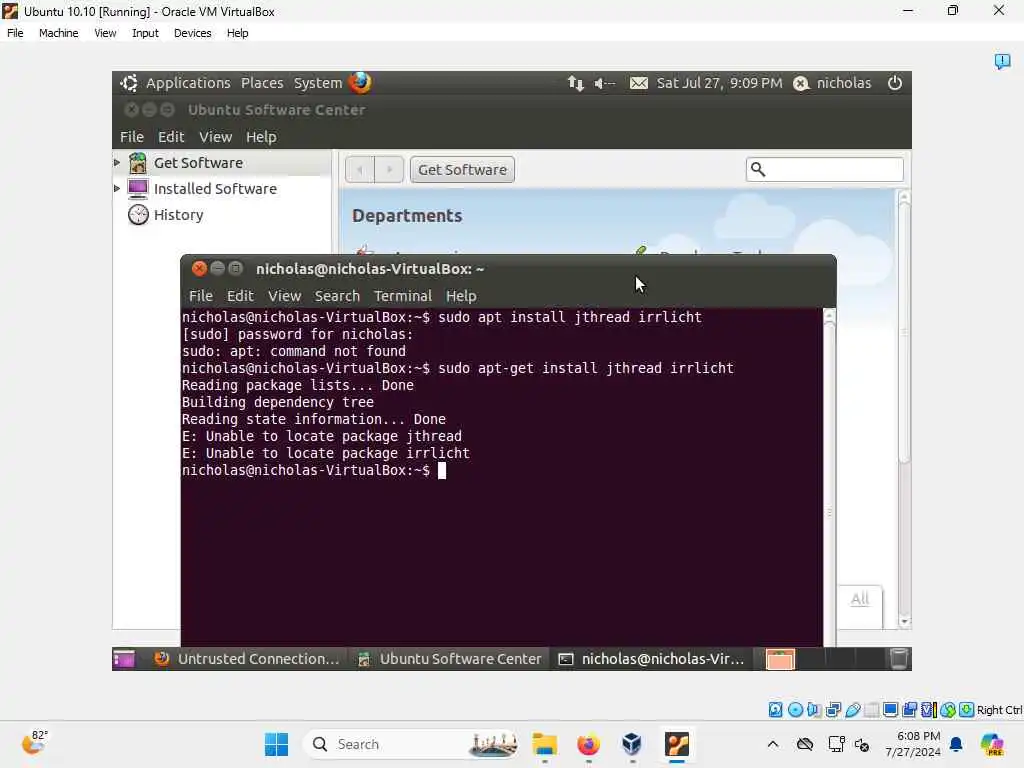Viewport: 1024px width, 768px height.
Task: Click the All link in Software Center
Action: pos(860,599)
